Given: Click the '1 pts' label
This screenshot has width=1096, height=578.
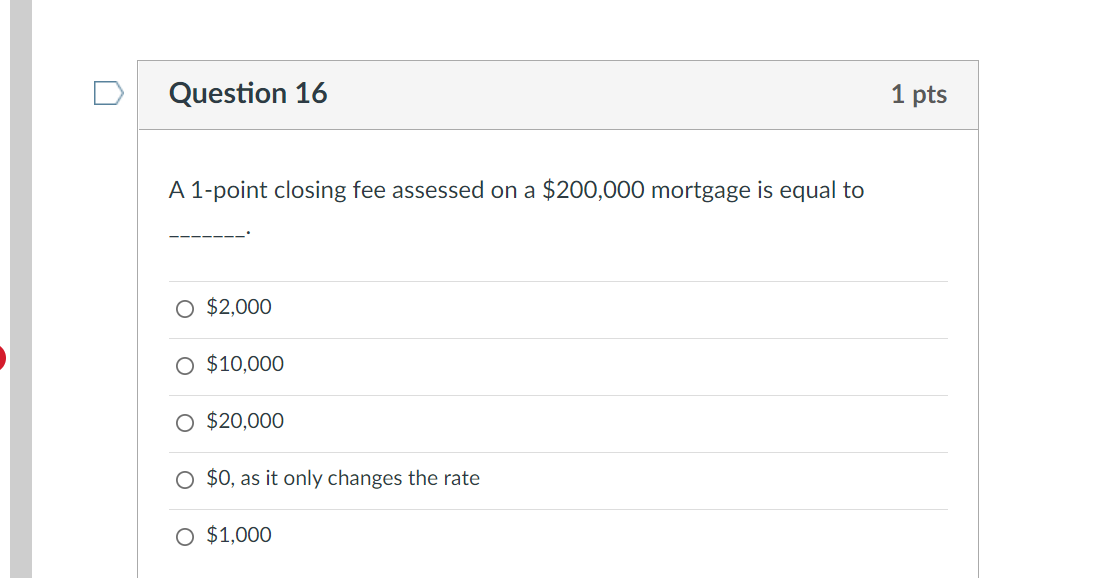Looking at the screenshot, I should coord(919,94).
